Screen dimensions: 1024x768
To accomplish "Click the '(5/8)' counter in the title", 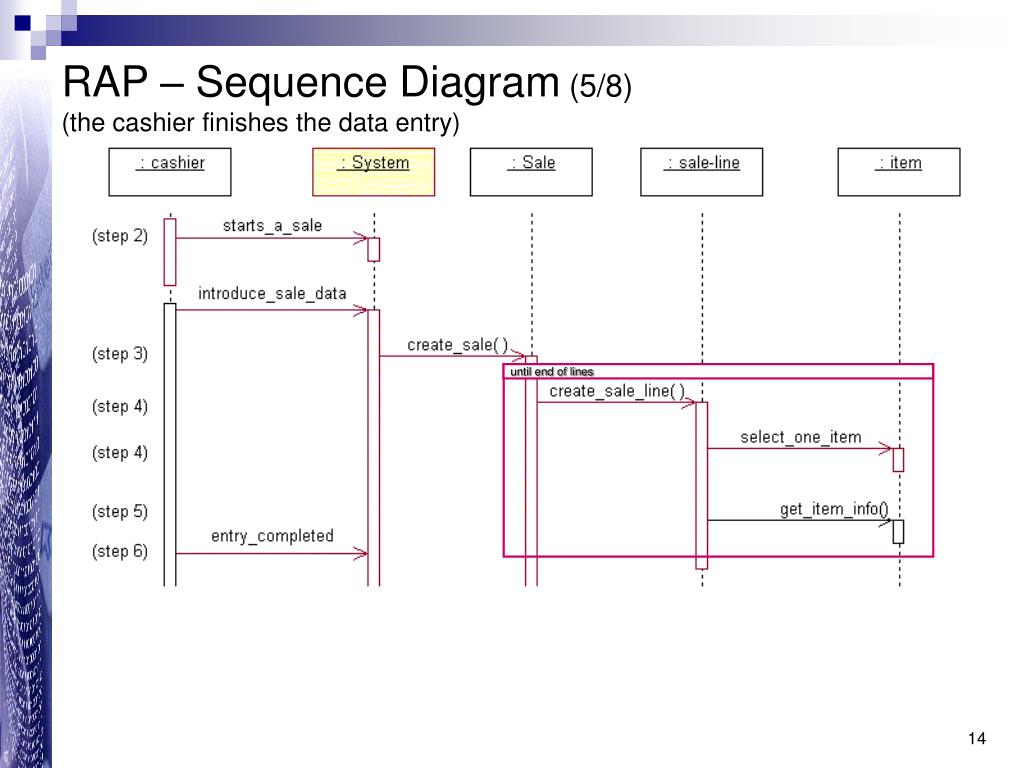I will (601, 86).
